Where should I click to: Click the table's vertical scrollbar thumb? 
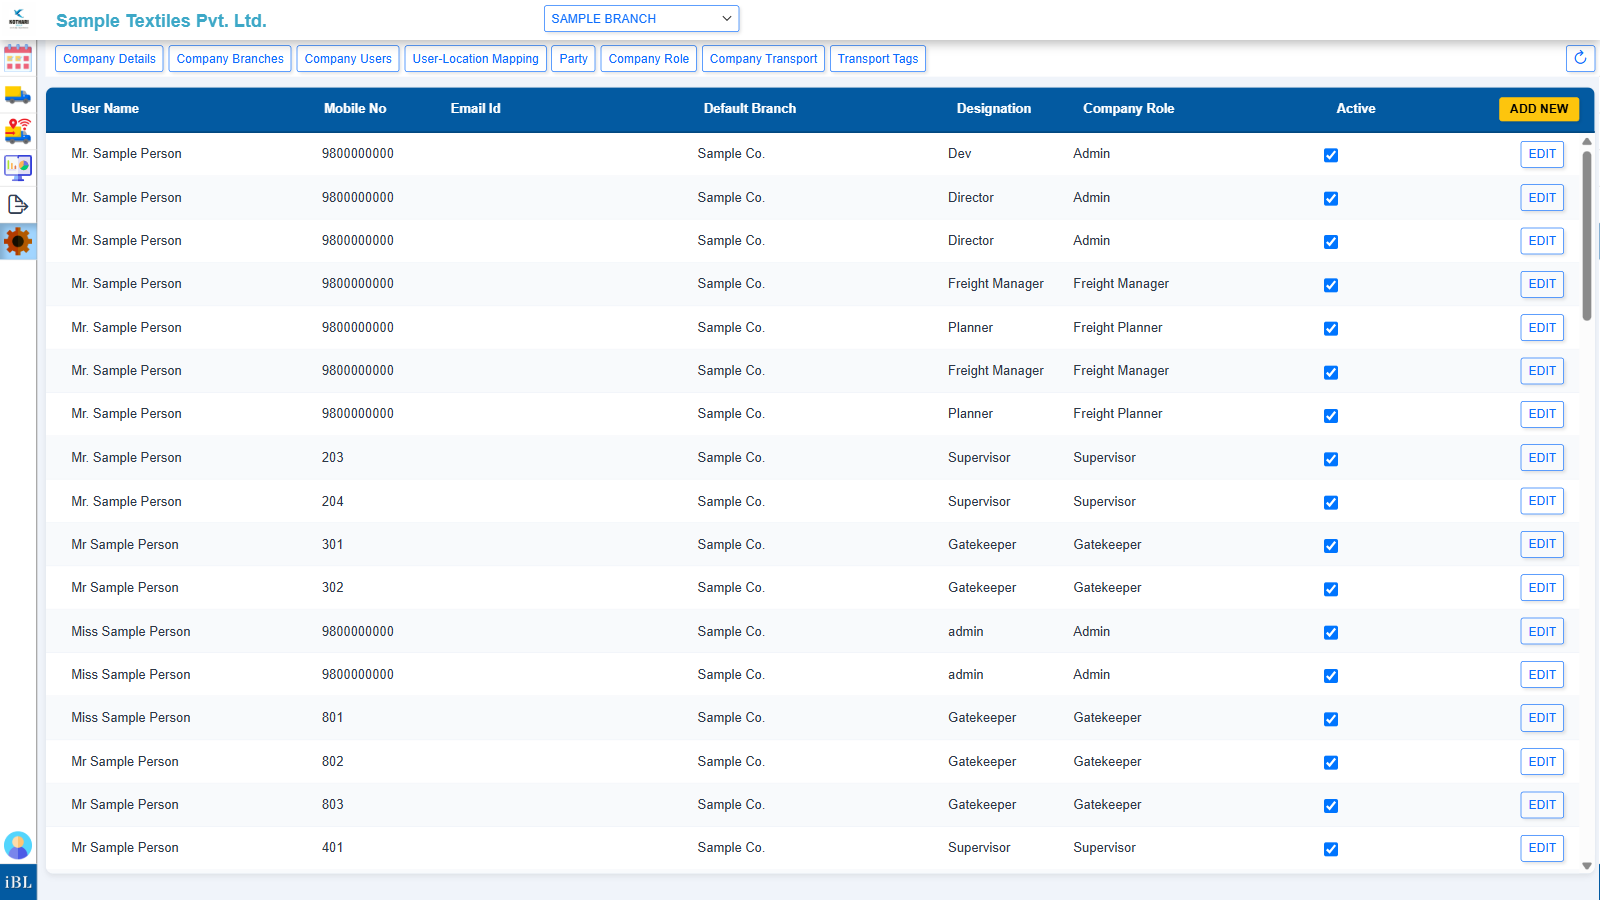click(1587, 235)
